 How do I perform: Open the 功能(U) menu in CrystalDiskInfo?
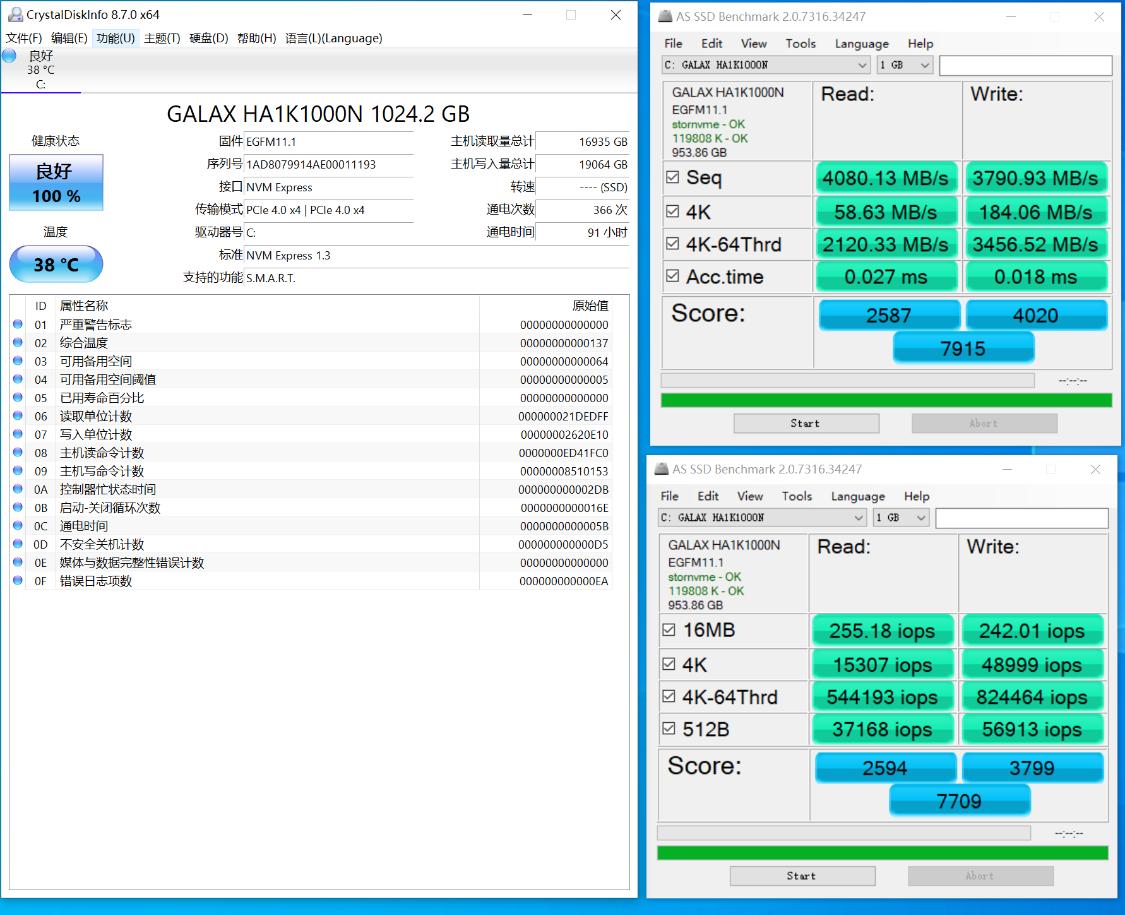coord(117,38)
